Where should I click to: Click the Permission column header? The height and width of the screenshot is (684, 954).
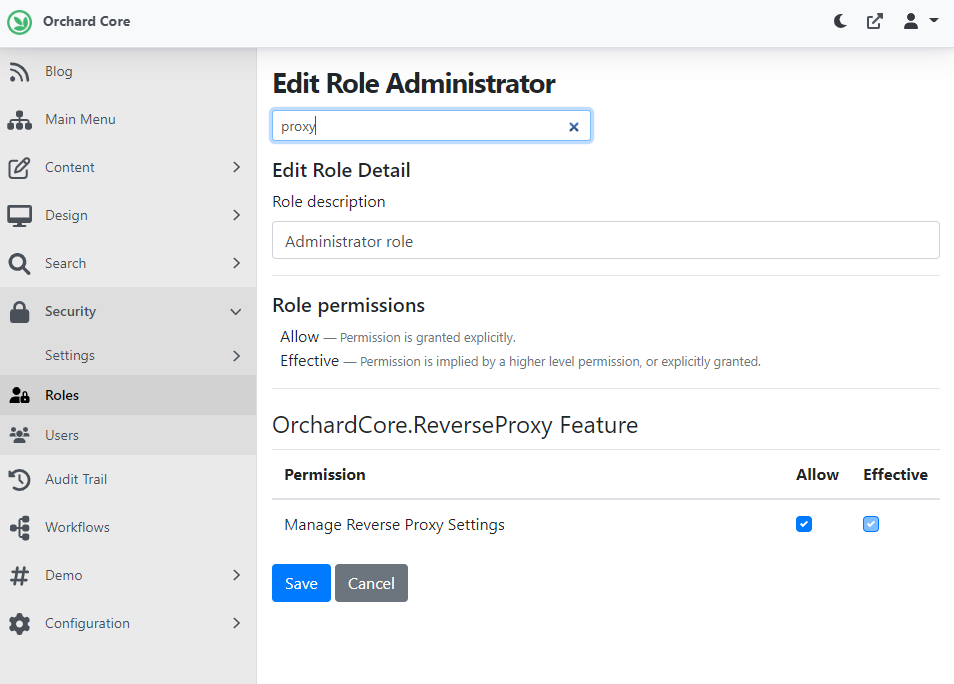coord(325,475)
